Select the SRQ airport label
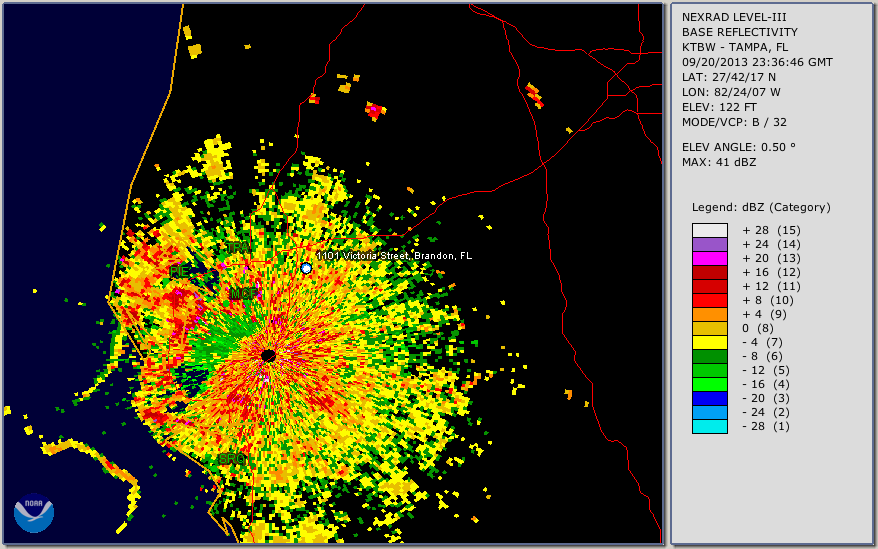Screen dimensions: 878x549 [232, 458]
